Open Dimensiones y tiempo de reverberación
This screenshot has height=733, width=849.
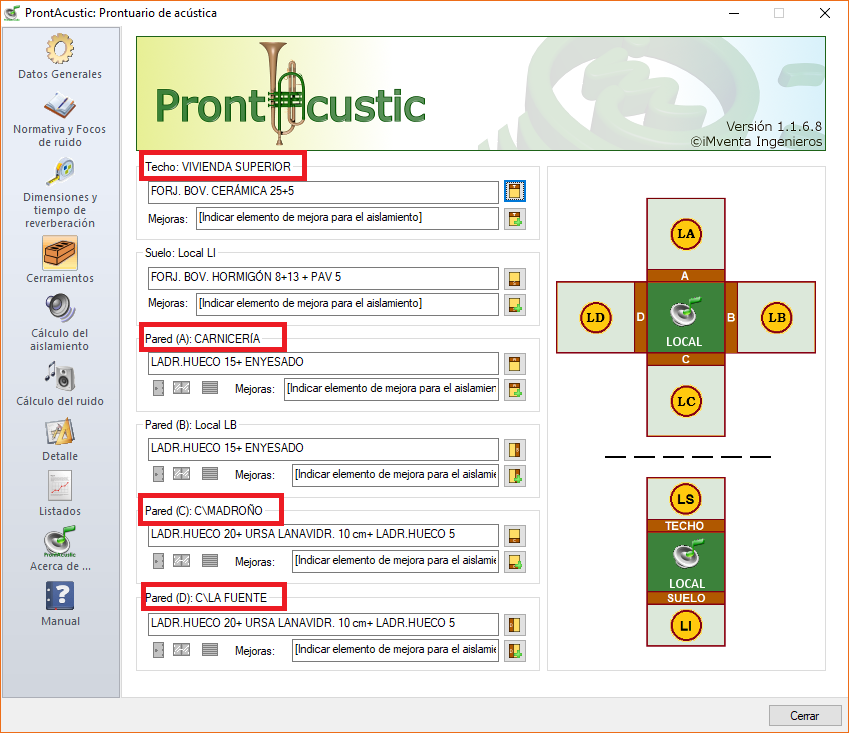60,193
